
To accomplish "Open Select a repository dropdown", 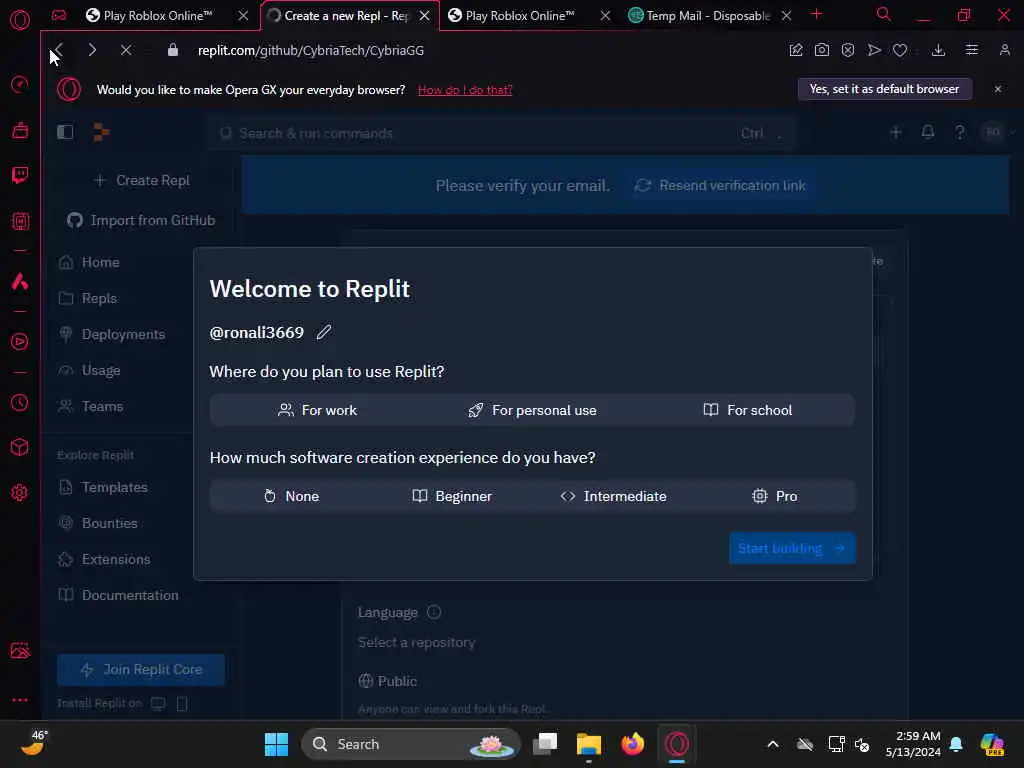I will [x=417, y=643].
